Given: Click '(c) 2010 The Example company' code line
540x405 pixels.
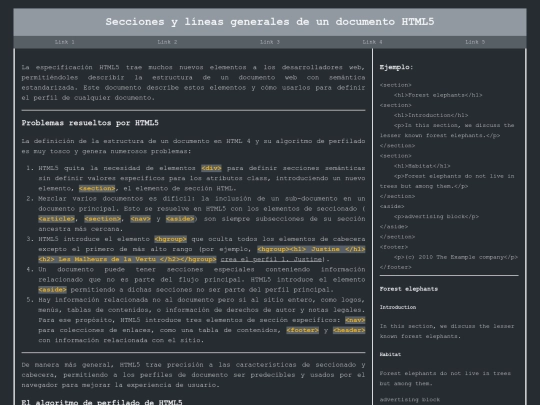Looking at the screenshot, I should point(456,257).
